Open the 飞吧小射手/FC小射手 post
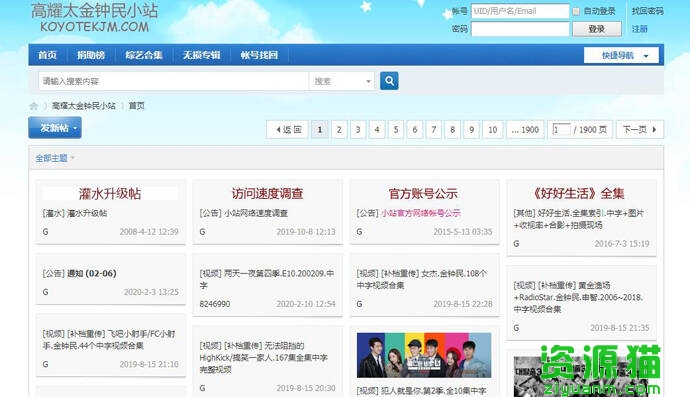Viewport: 690px width, 397px height. tap(109, 339)
